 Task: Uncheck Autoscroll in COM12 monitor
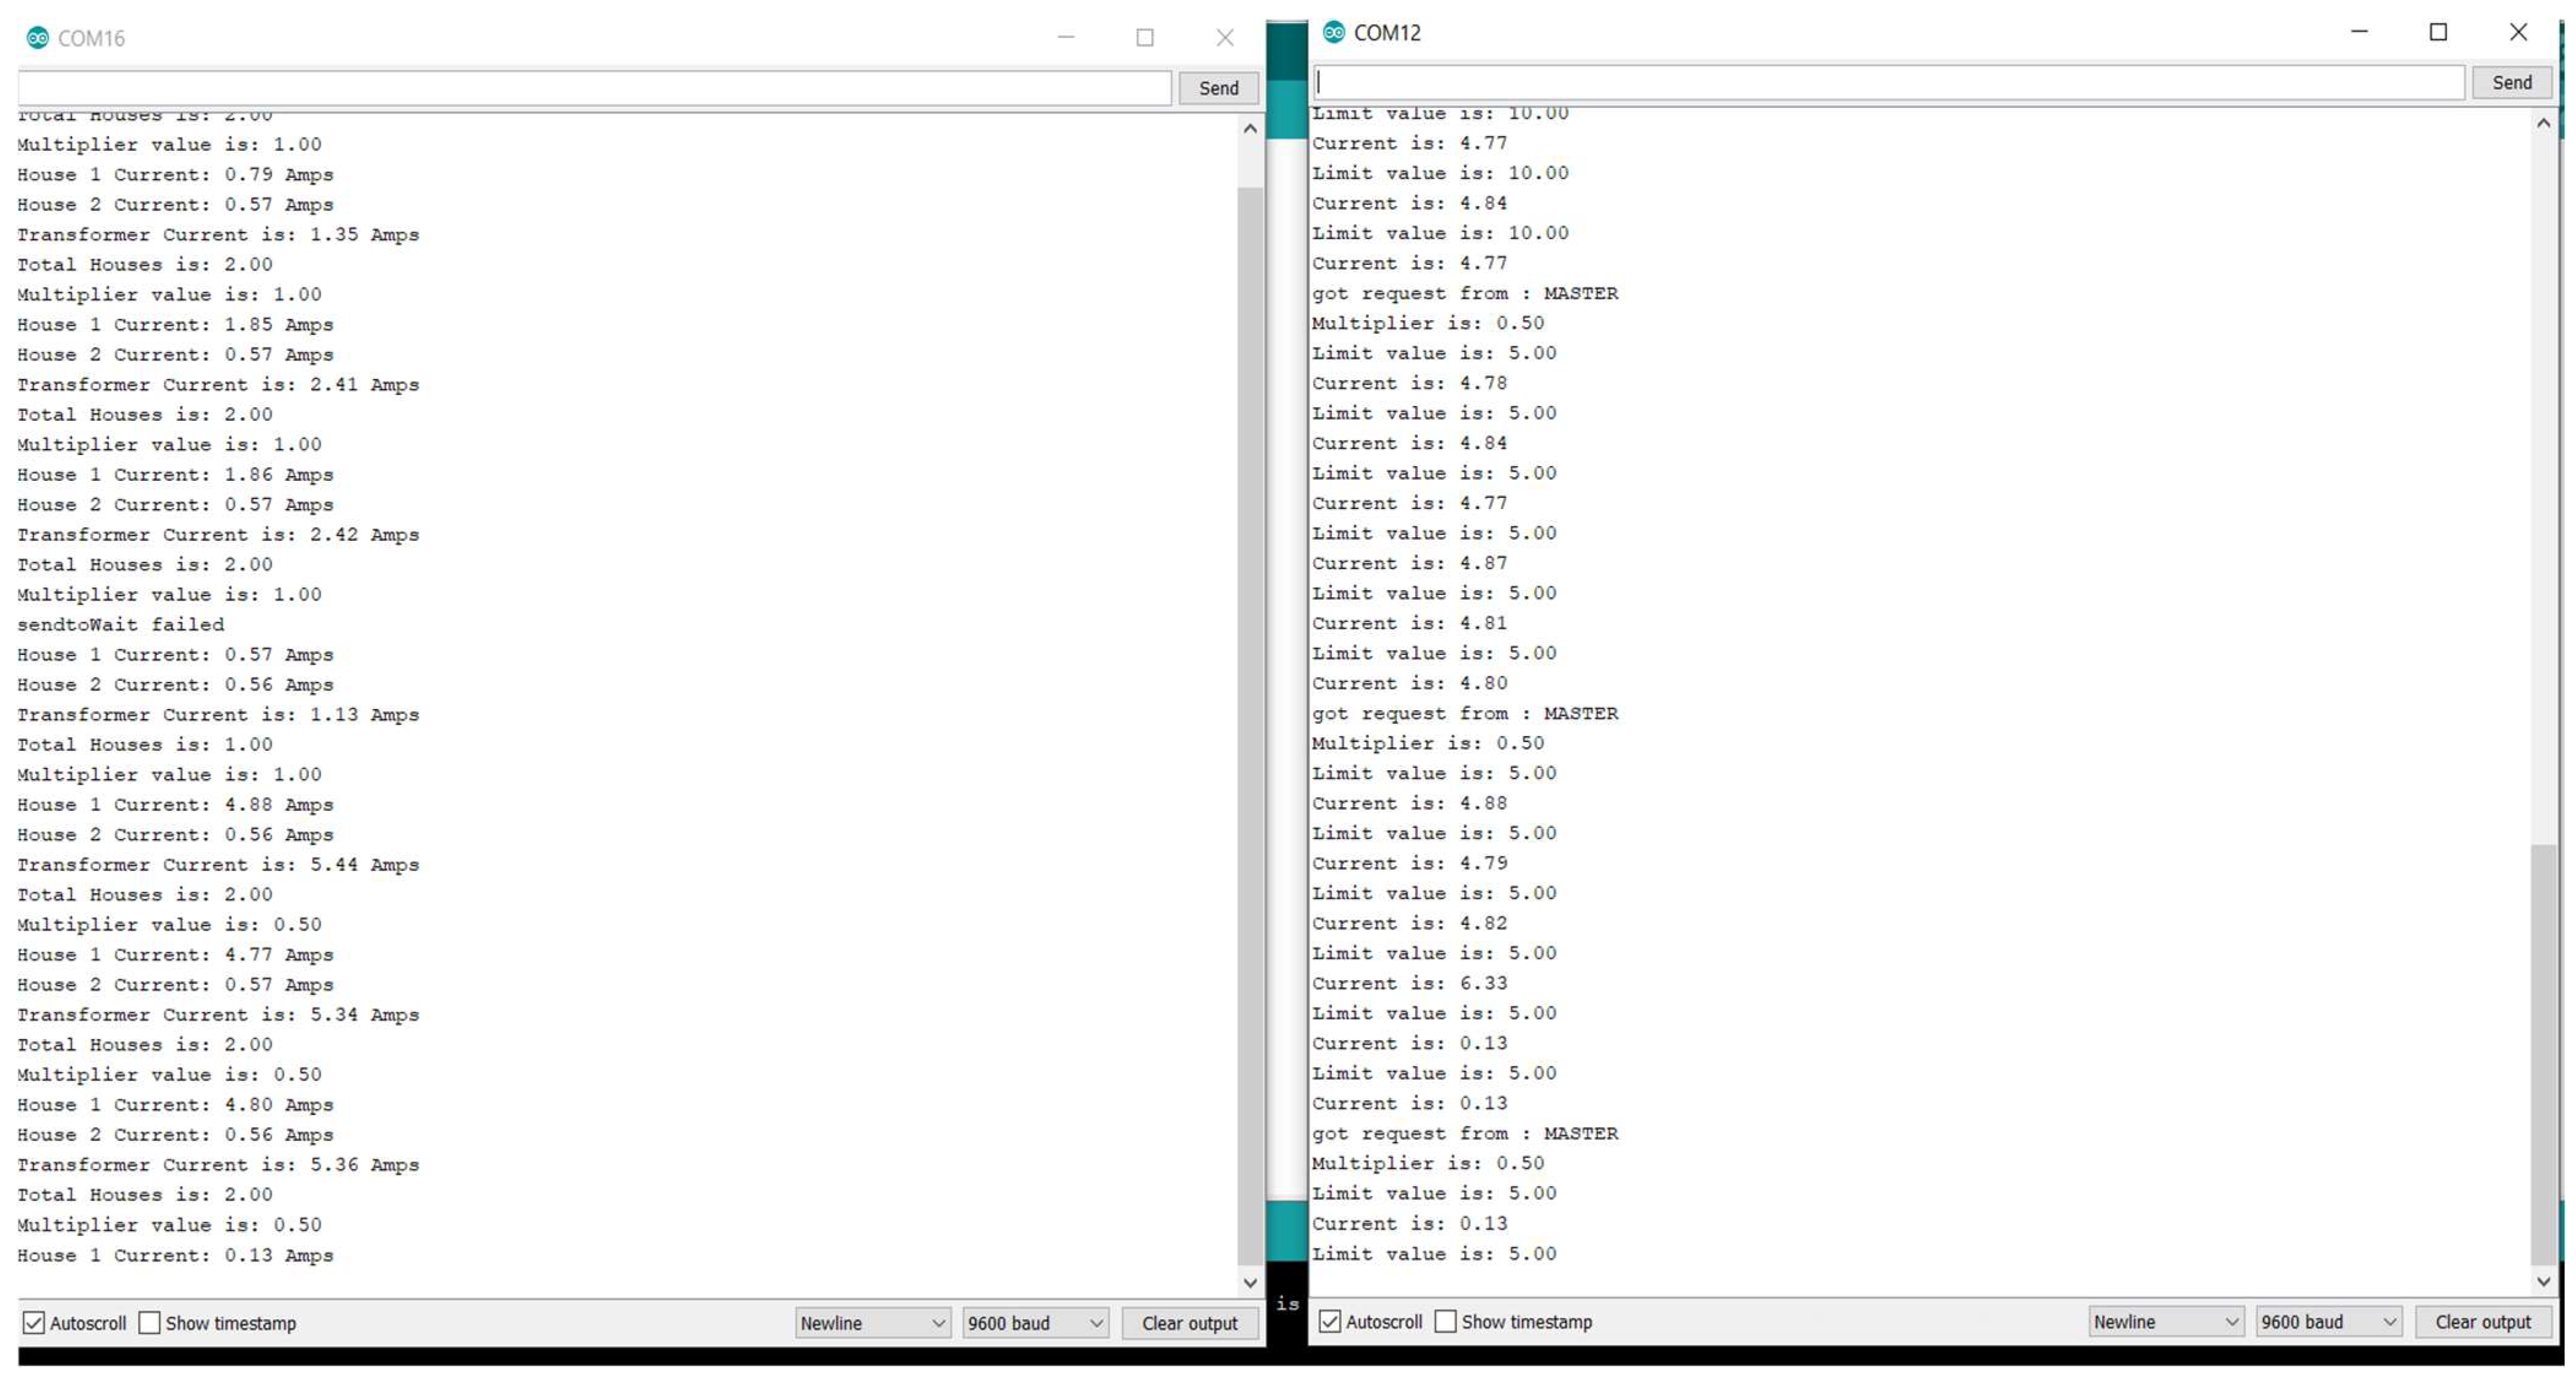click(x=1329, y=1321)
